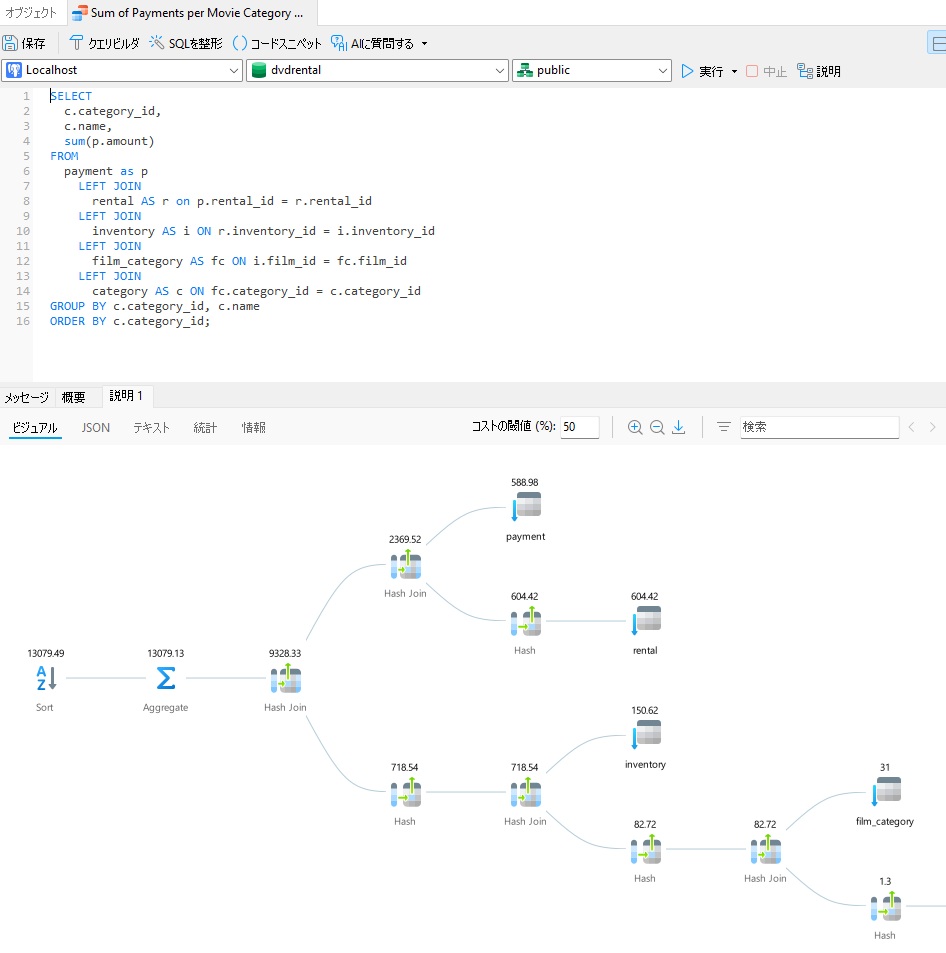This screenshot has width=946, height=953.
Task: Zoom out the explain plan diagram
Action: click(657, 427)
